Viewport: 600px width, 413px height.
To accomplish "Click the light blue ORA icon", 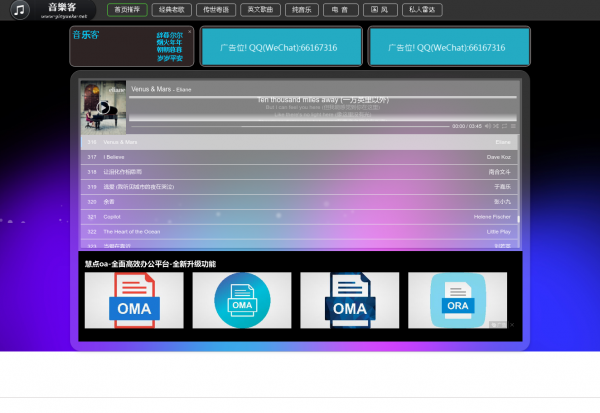I will 457,300.
